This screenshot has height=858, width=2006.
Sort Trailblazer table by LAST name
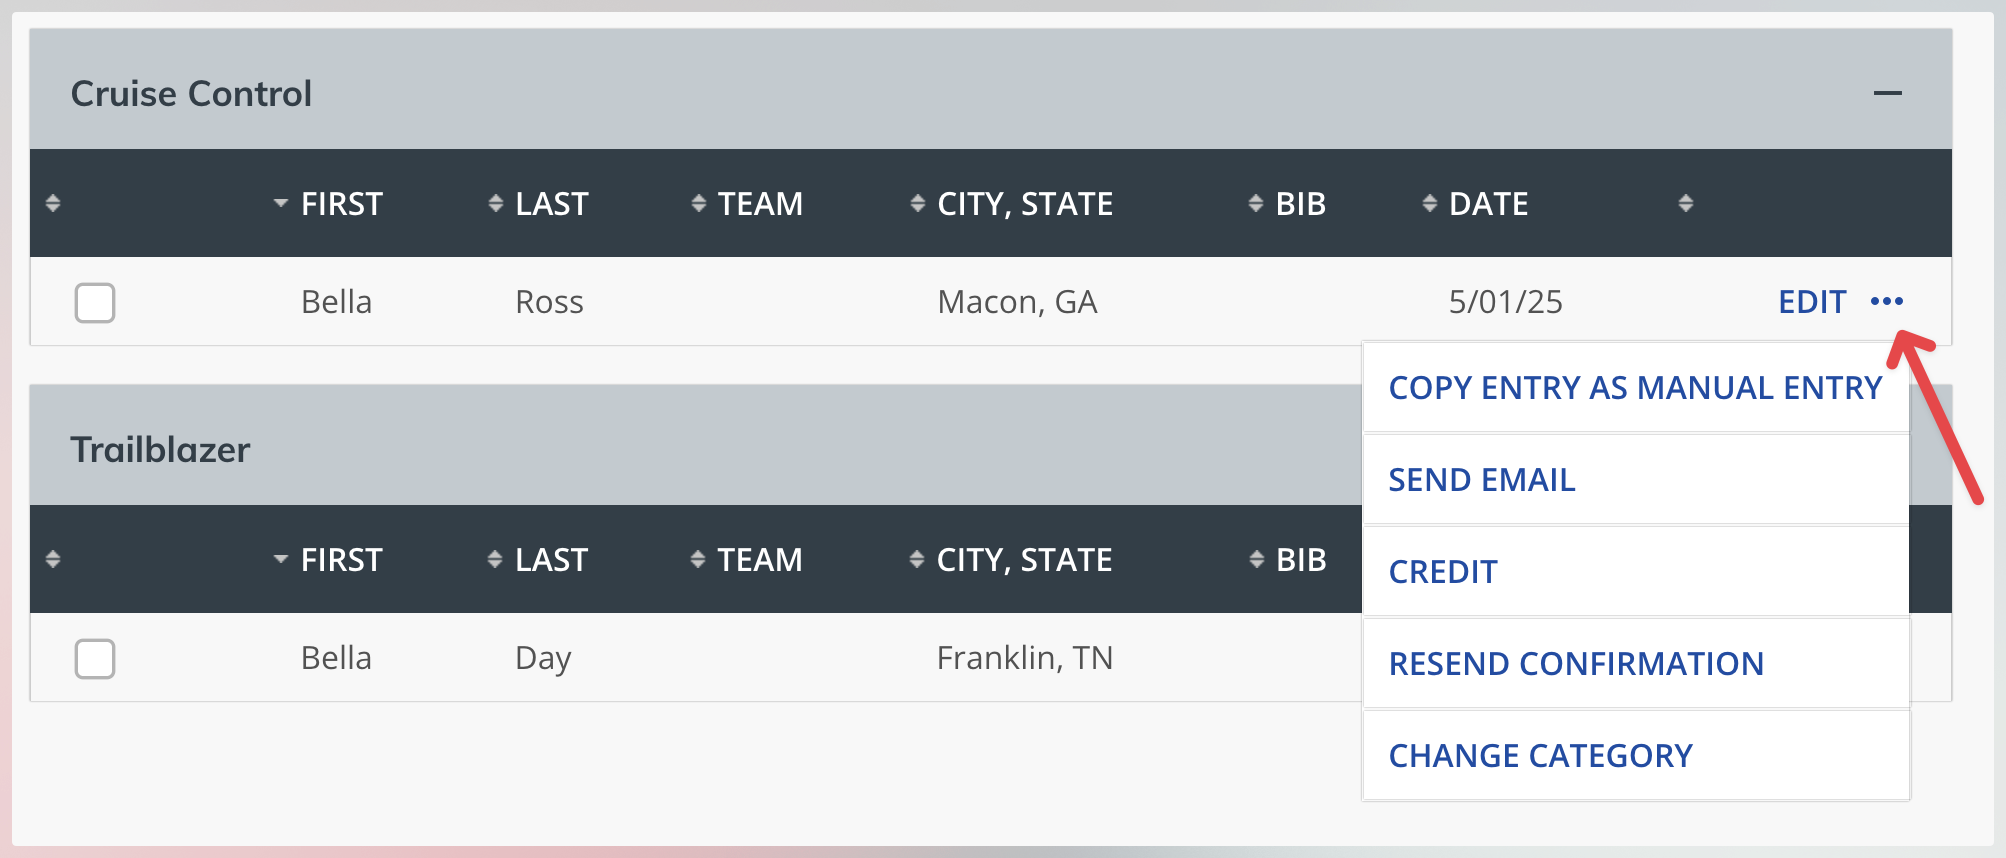(x=538, y=560)
